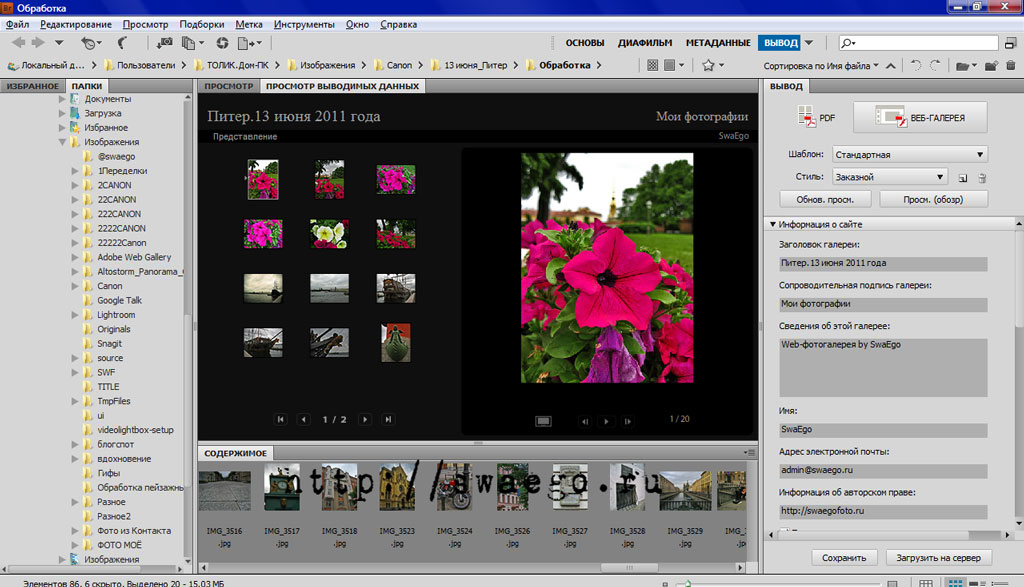Switch to the ИЗБРАННОЕ tab
The image size is (1024, 587).
(33, 86)
